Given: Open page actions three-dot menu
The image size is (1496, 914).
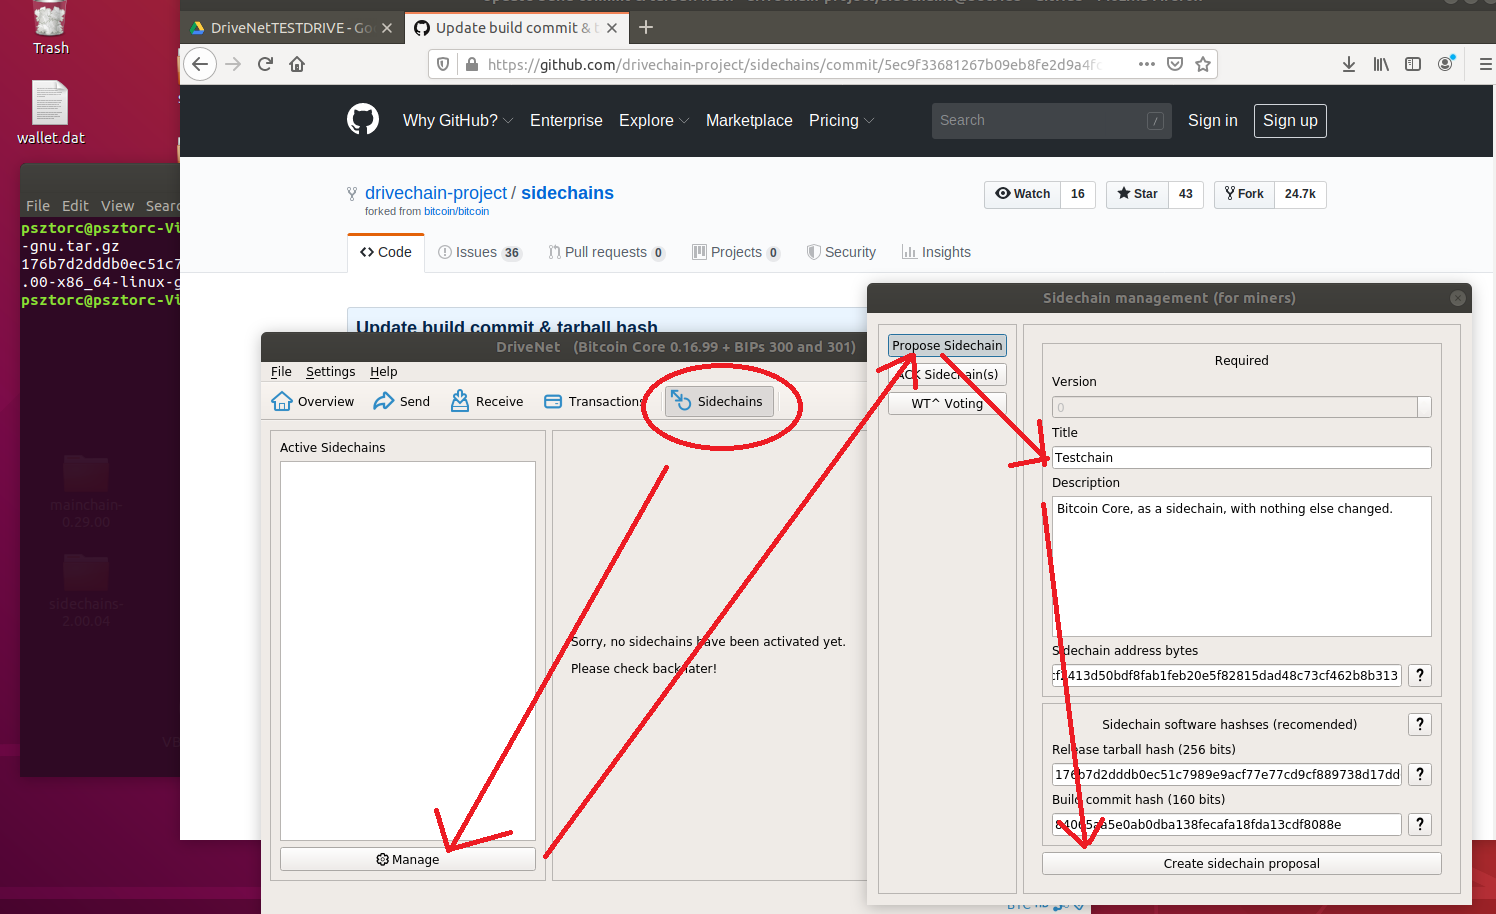Looking at the screenshot, I should [1147, 64].
